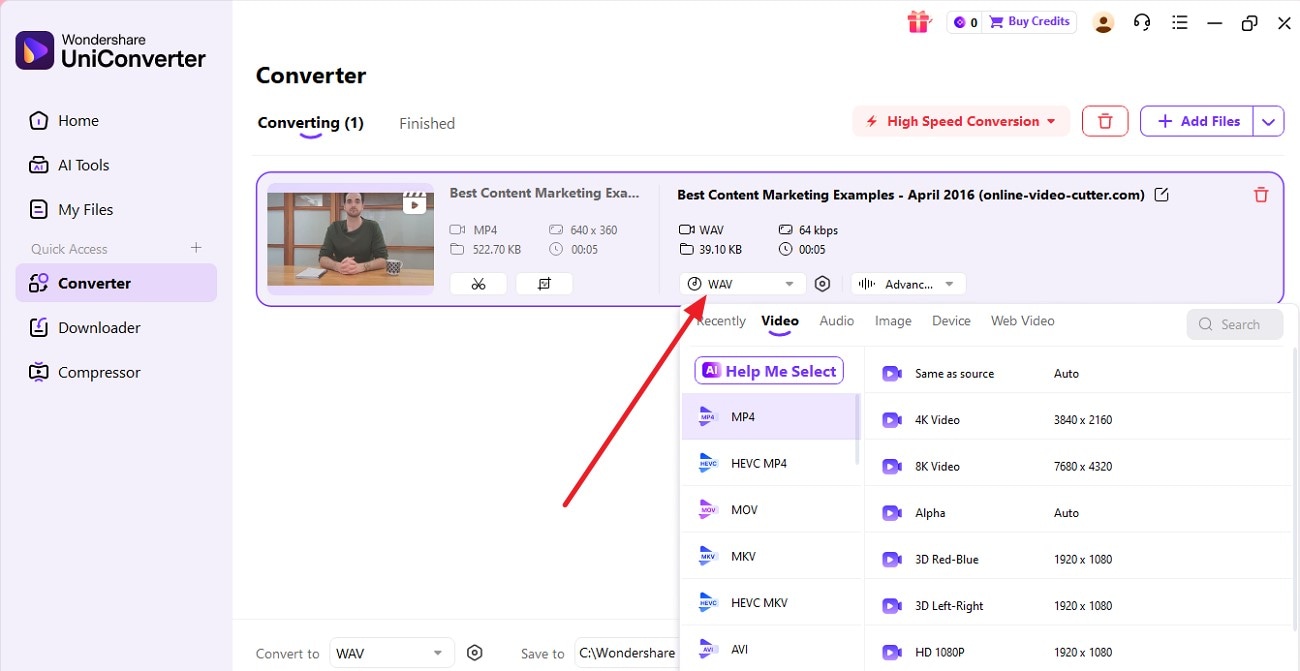
Task: Click the Help Me Select AI button
Action: click(768, 370)
